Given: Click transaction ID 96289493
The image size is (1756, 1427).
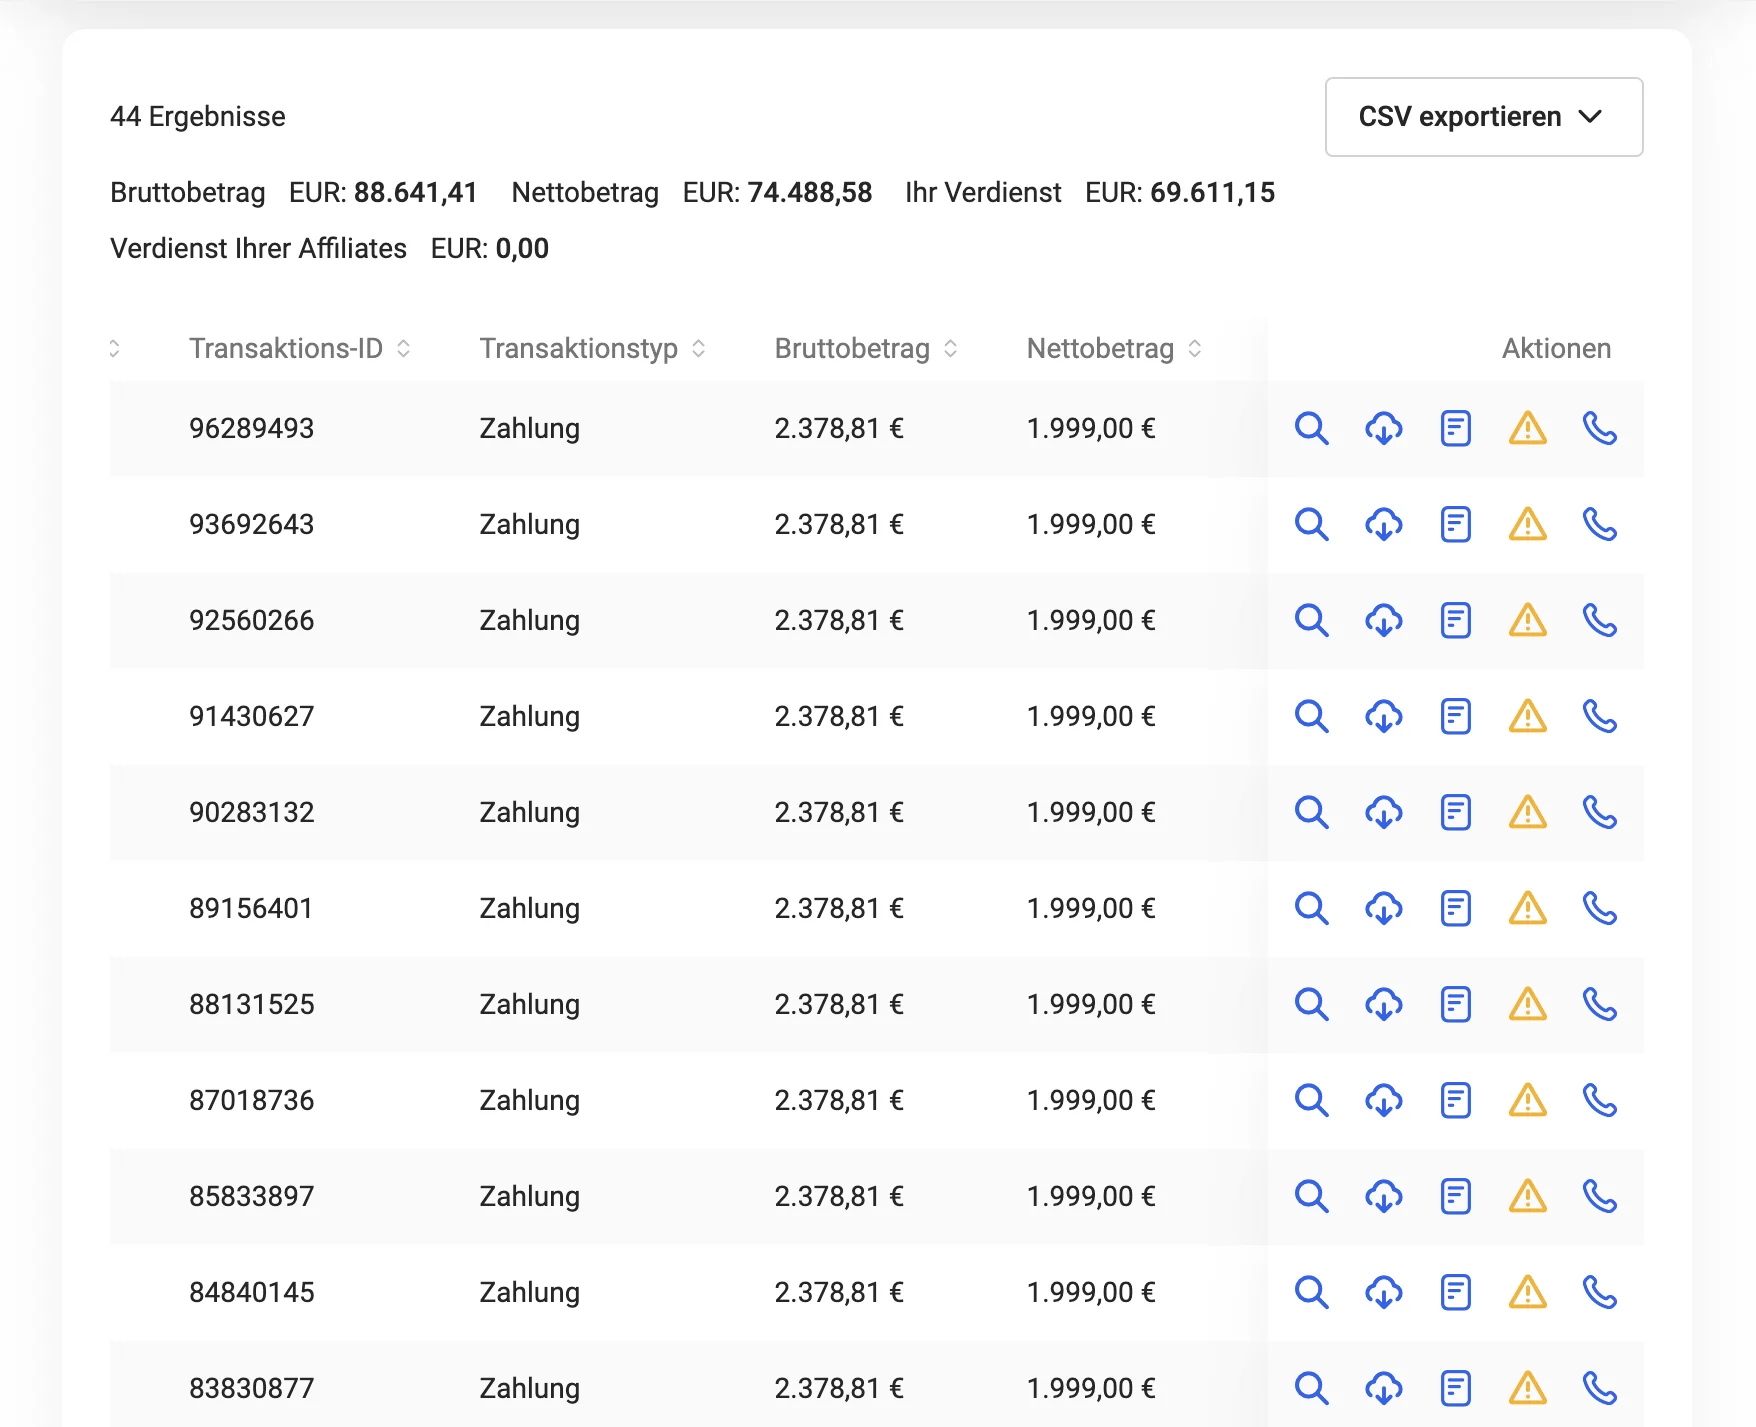Looking at the screenshot, I should pyautogui.click(x=252, y=428).
